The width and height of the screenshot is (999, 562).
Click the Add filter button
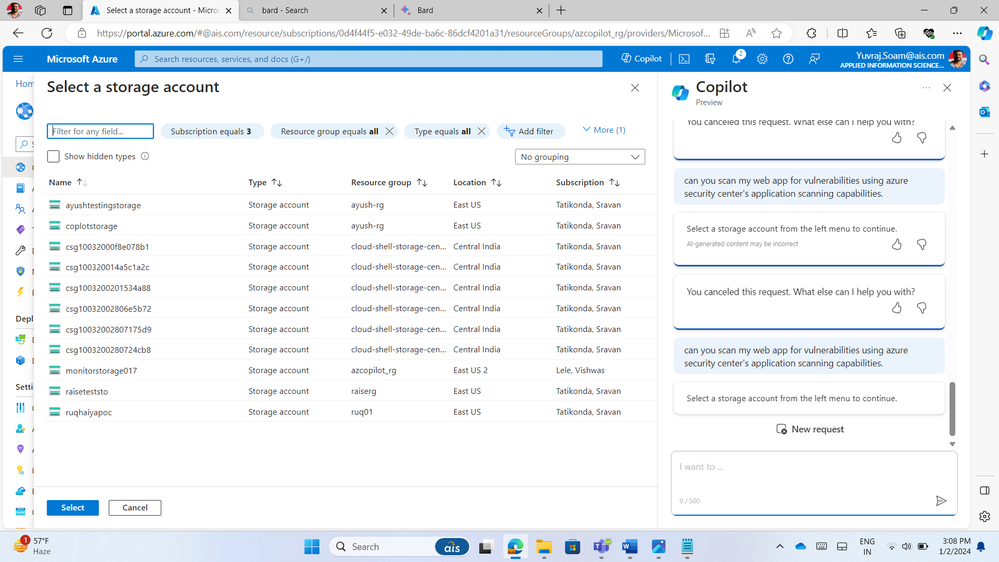pos(529,131)
